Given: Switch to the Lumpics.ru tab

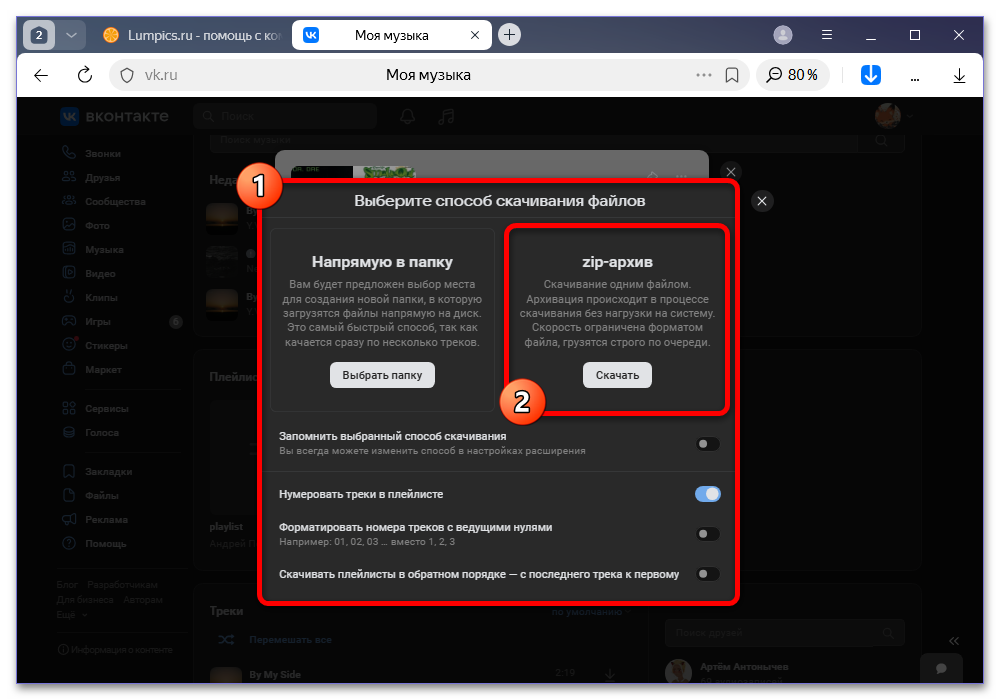Looking at the screenshot, I should tap(192, 35).
